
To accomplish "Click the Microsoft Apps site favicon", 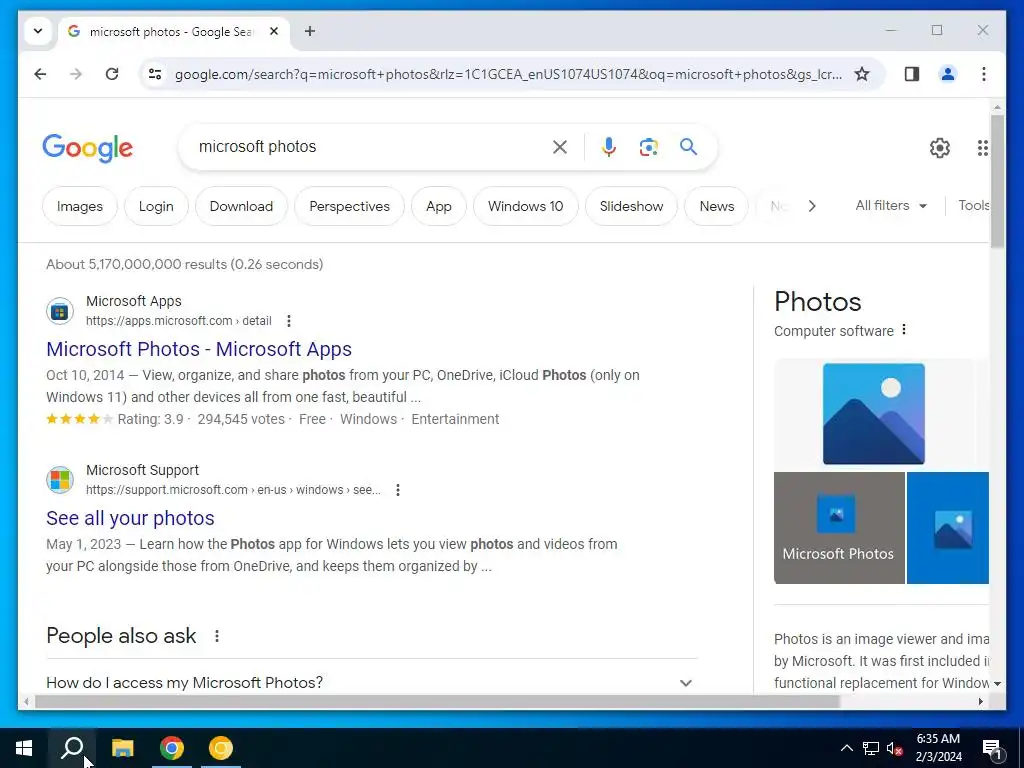I will coord(60,312).
